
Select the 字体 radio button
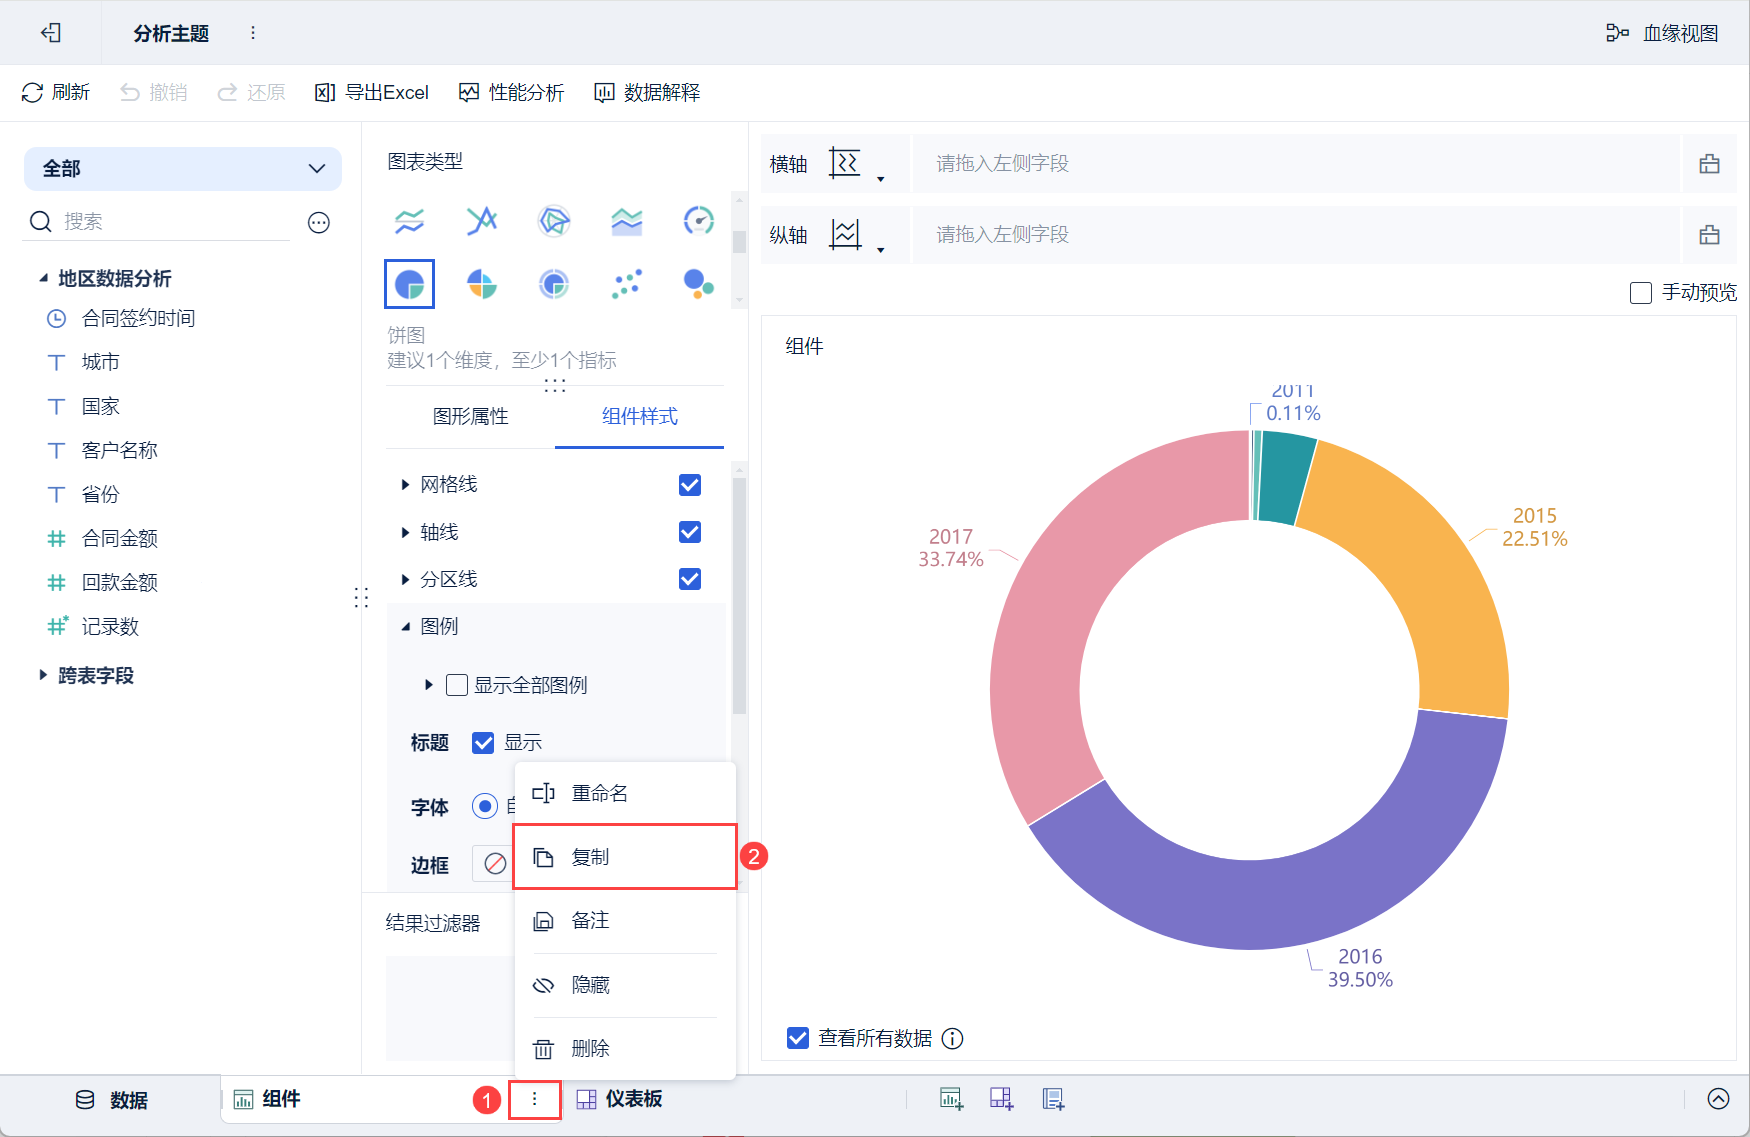pyautogui.click(x=485, y=806)
